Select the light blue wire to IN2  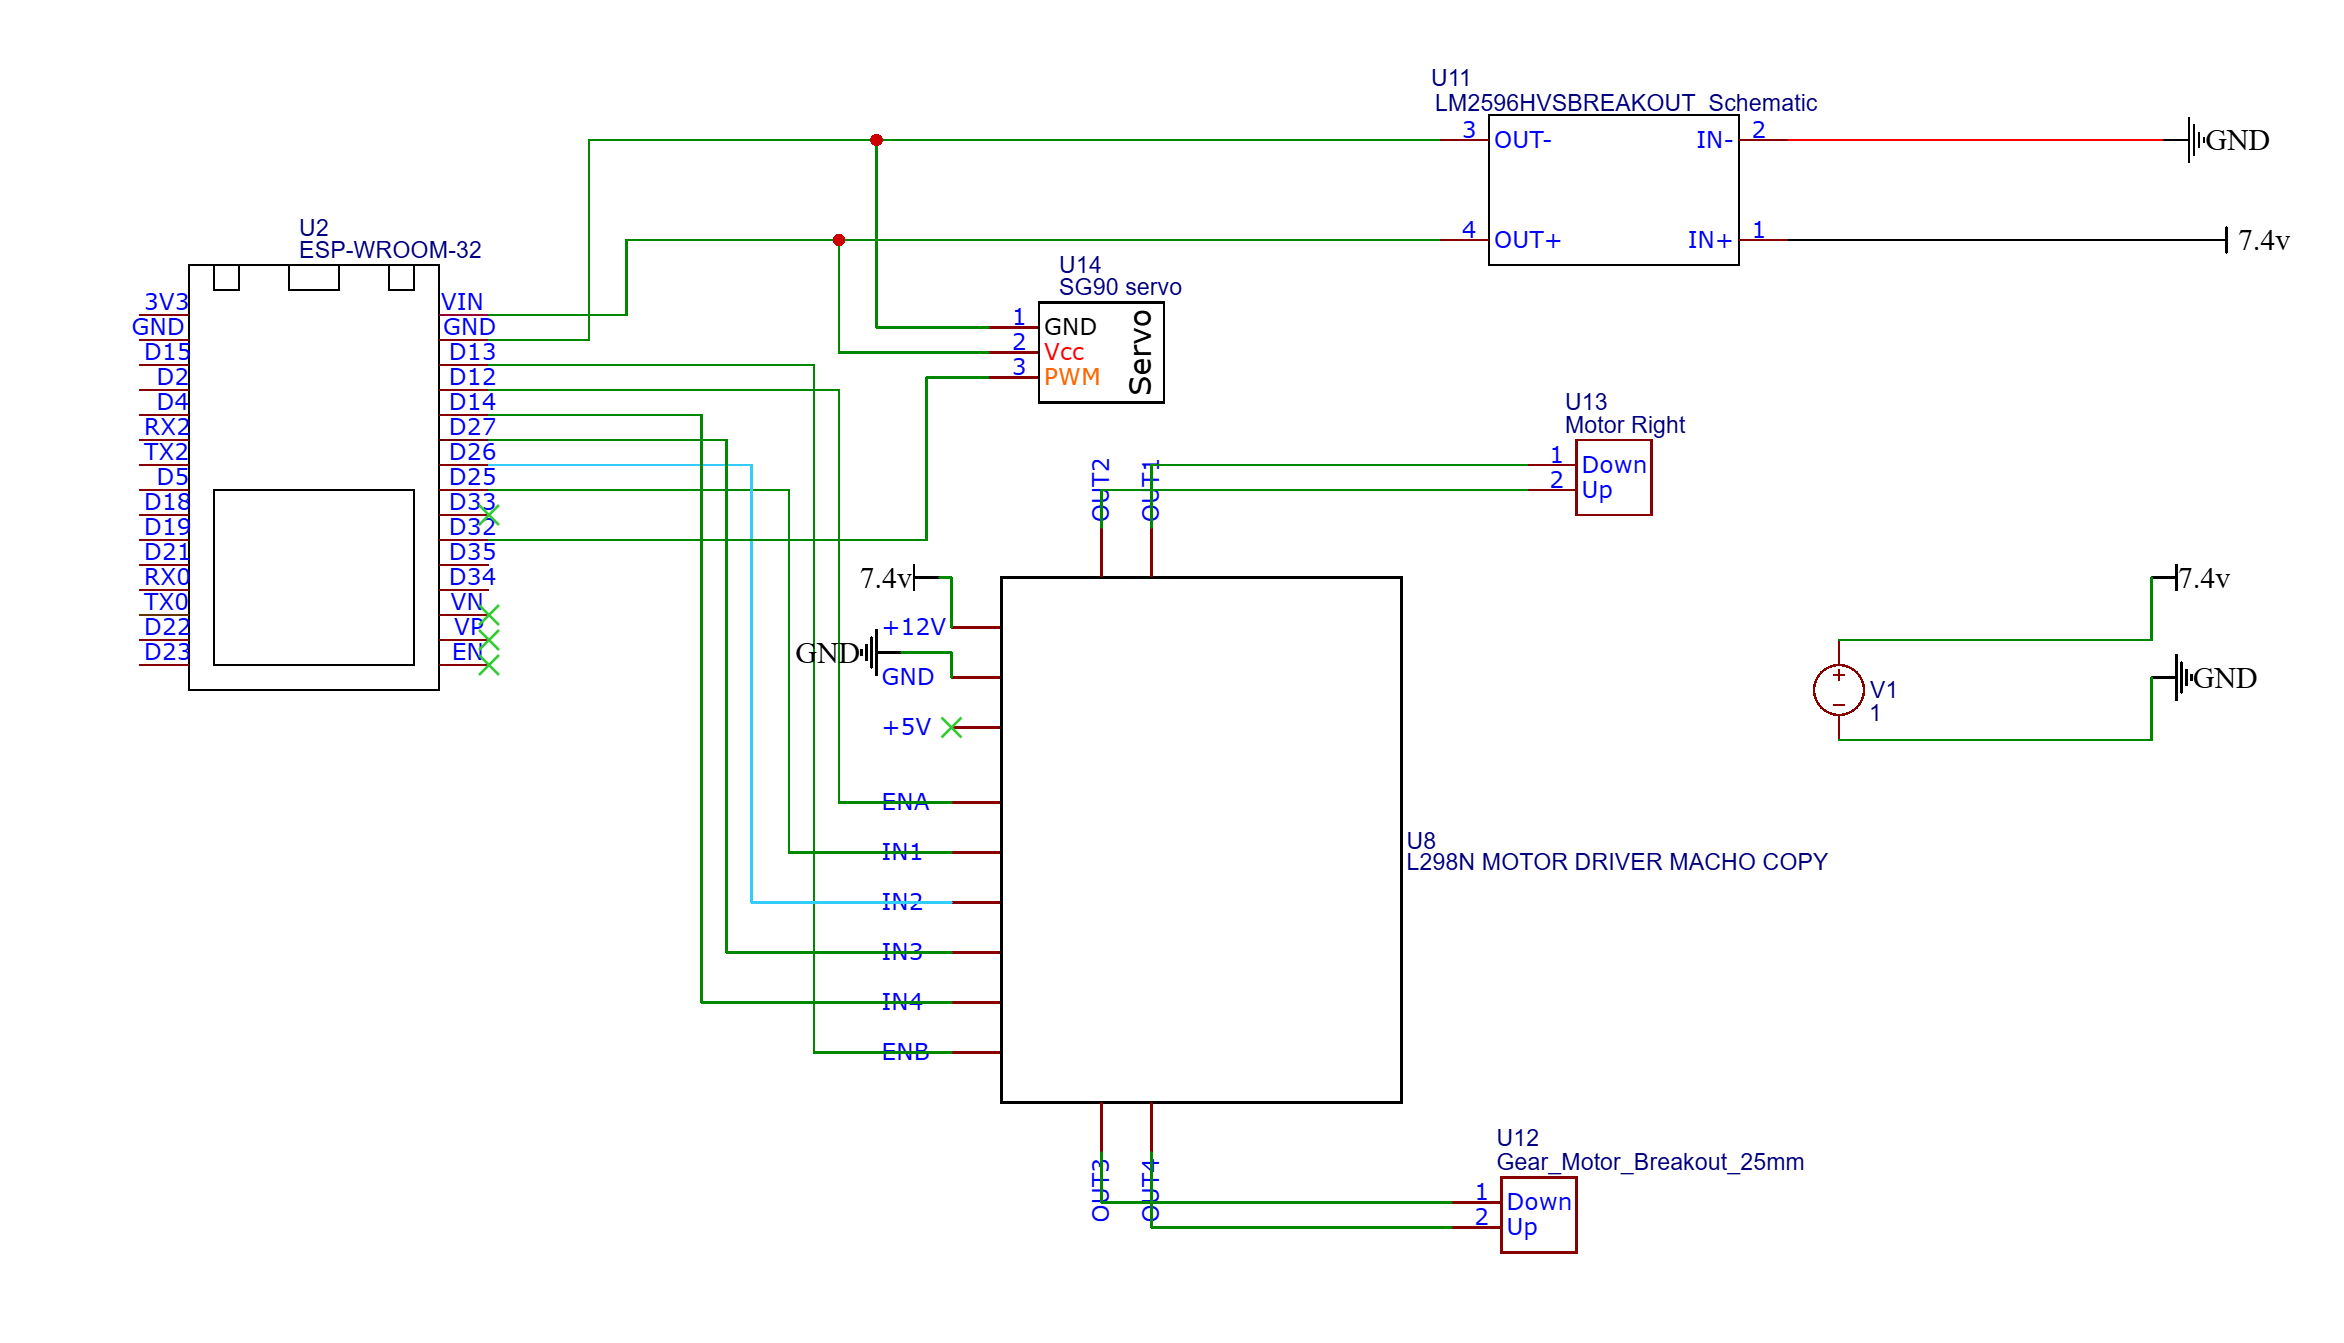coord(751,684)
